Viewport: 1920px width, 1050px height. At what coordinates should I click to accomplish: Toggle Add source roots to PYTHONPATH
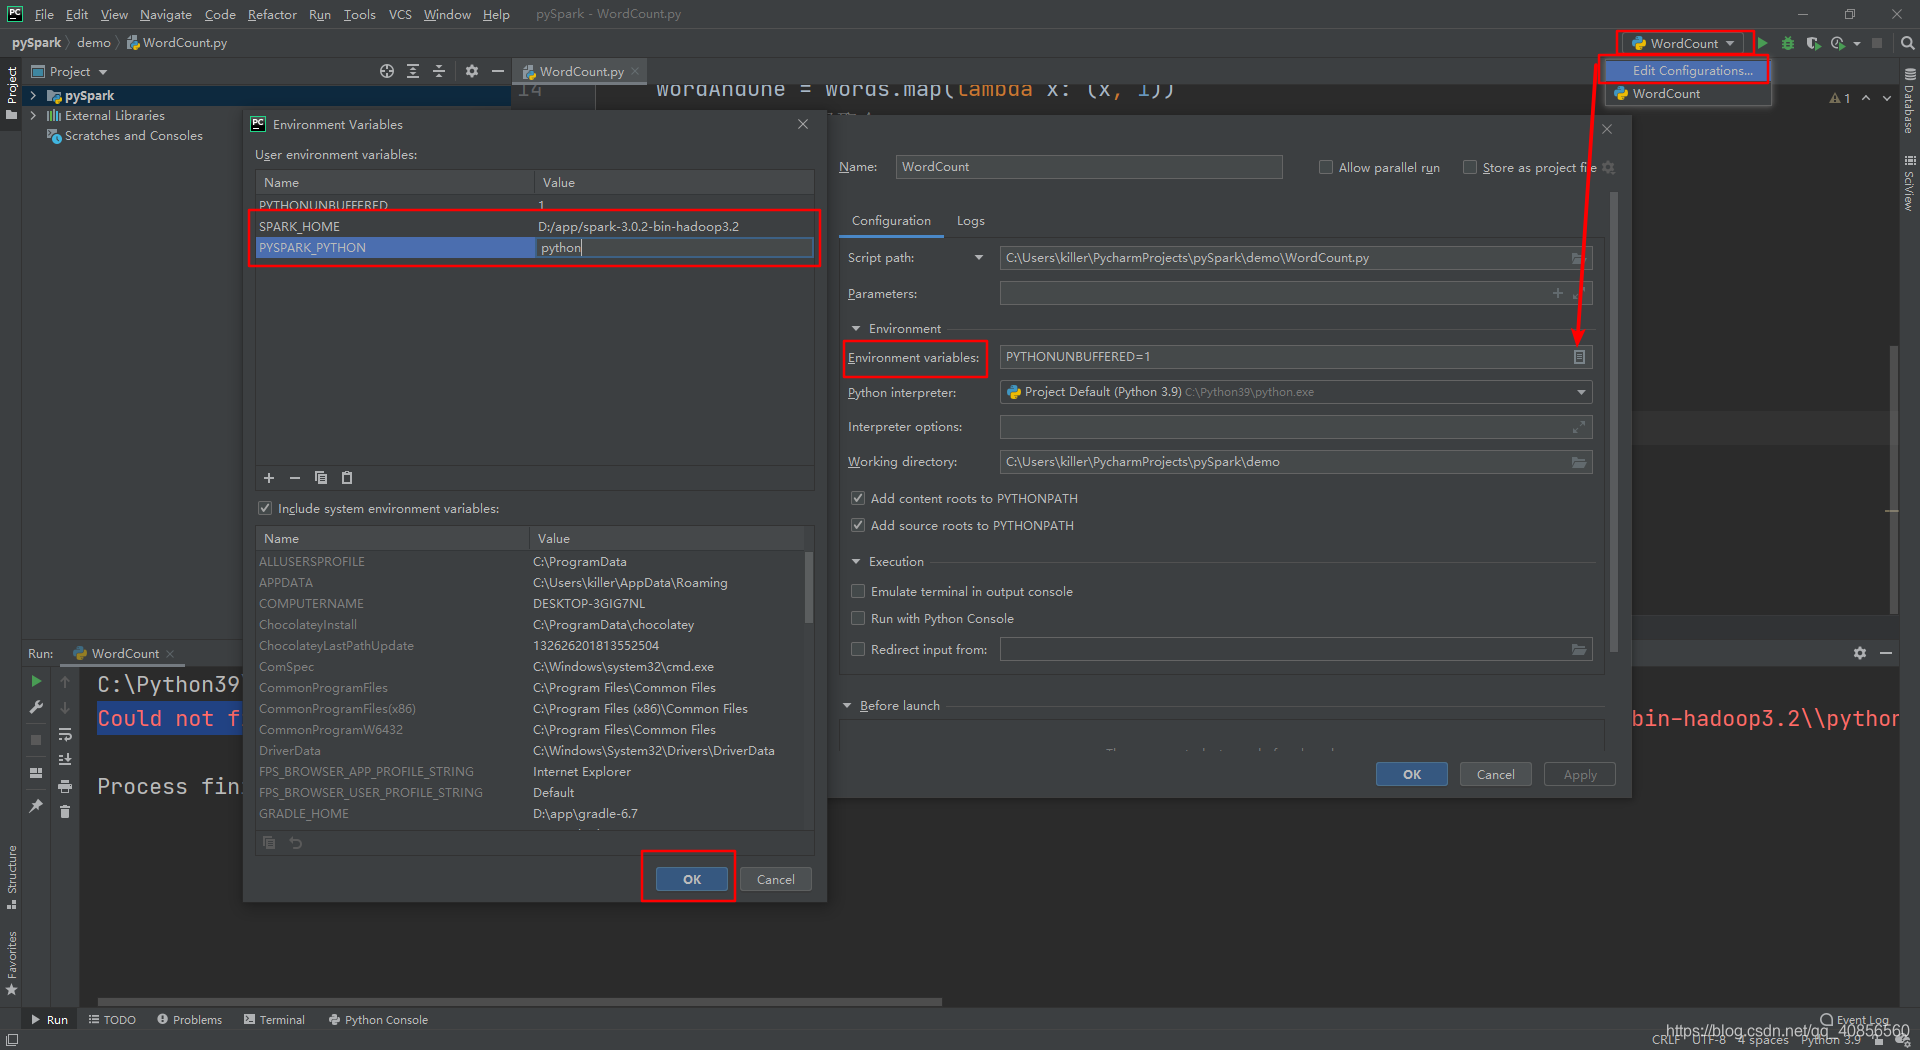858,525
